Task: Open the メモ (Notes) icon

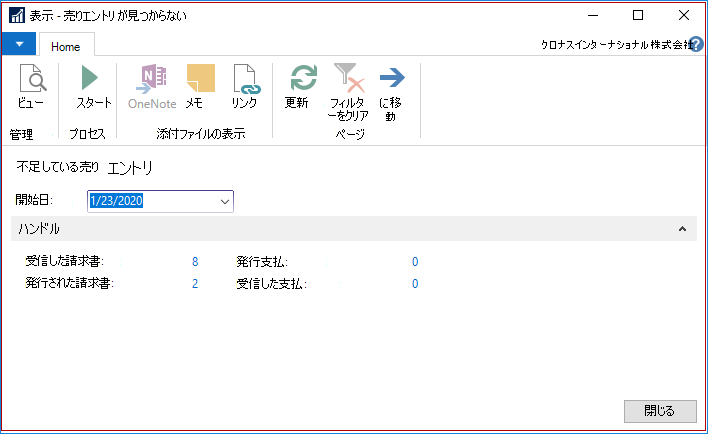Action: [x=200, y=79]
